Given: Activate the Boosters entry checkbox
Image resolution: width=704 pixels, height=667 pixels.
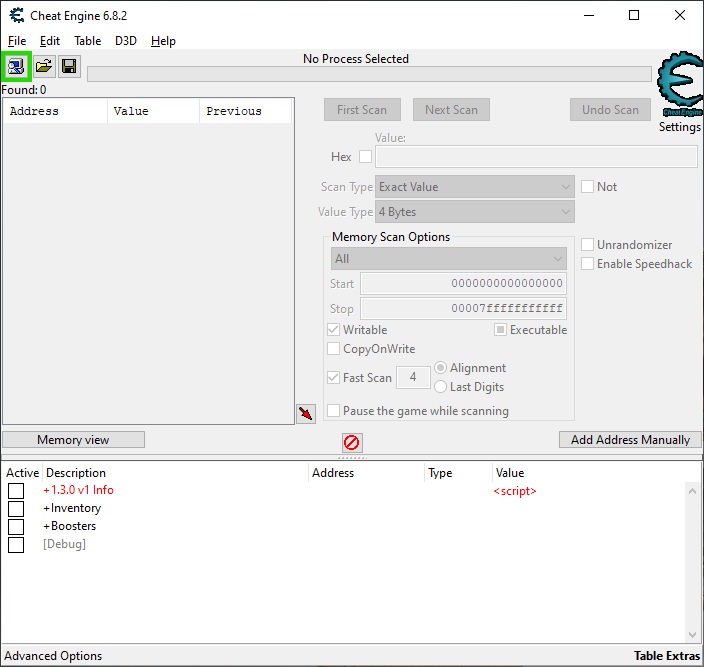Looking at the screenshot, I should (x=16, y=527).
